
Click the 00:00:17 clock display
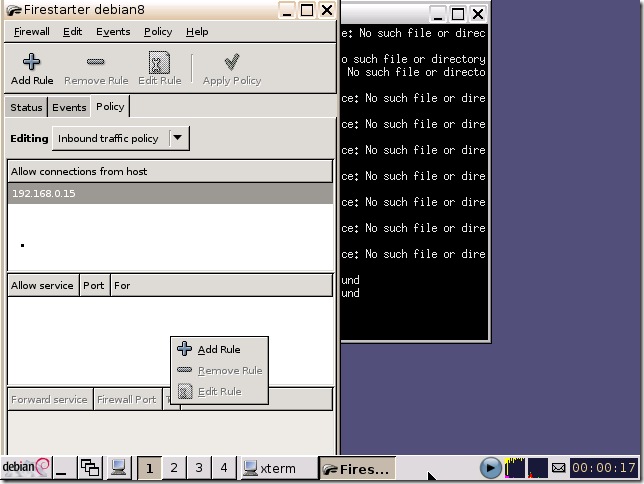point(604,468)
